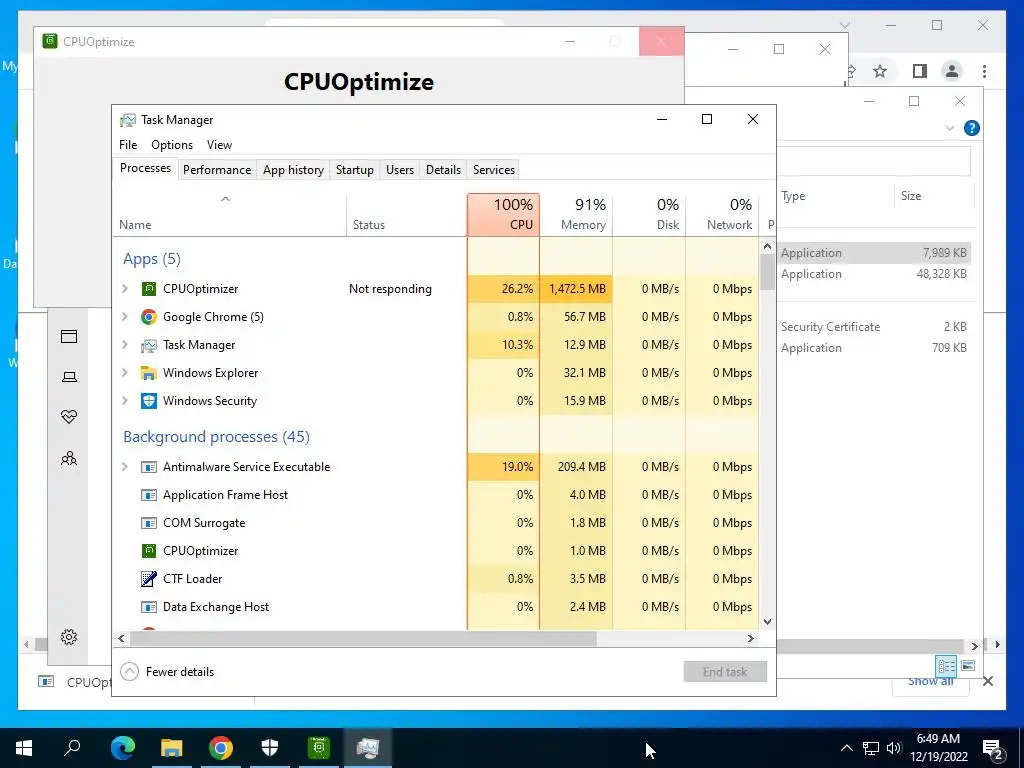
Task: Click Task Manager vertical scrollbar down arrow
Action: [x=767, y=622]
